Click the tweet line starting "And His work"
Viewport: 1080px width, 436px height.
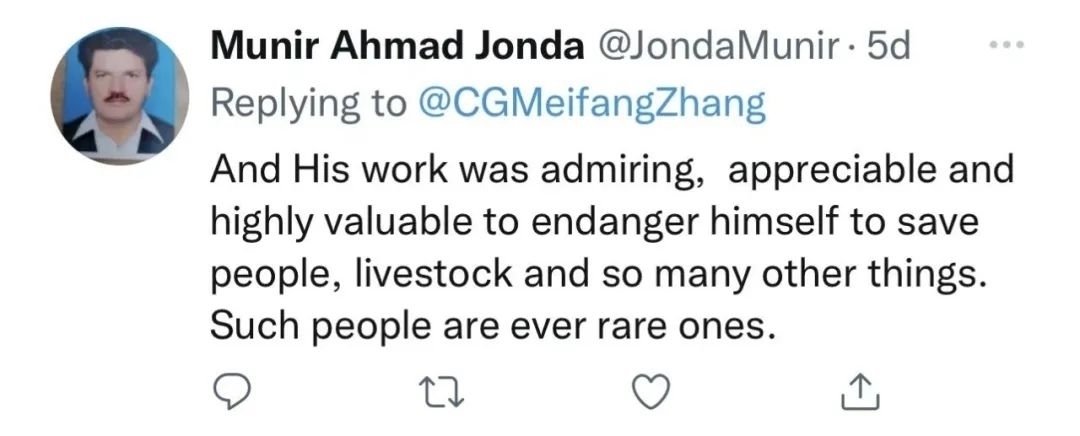[612, 170]
